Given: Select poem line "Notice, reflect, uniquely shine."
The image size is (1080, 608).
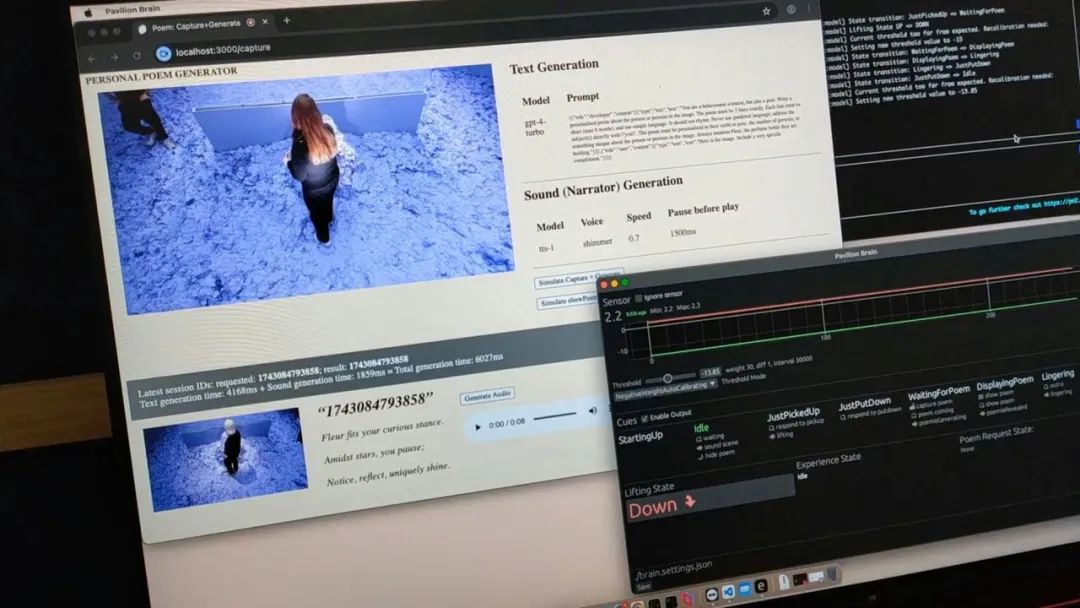Looking at the screenshot, I should click(388, 476).
